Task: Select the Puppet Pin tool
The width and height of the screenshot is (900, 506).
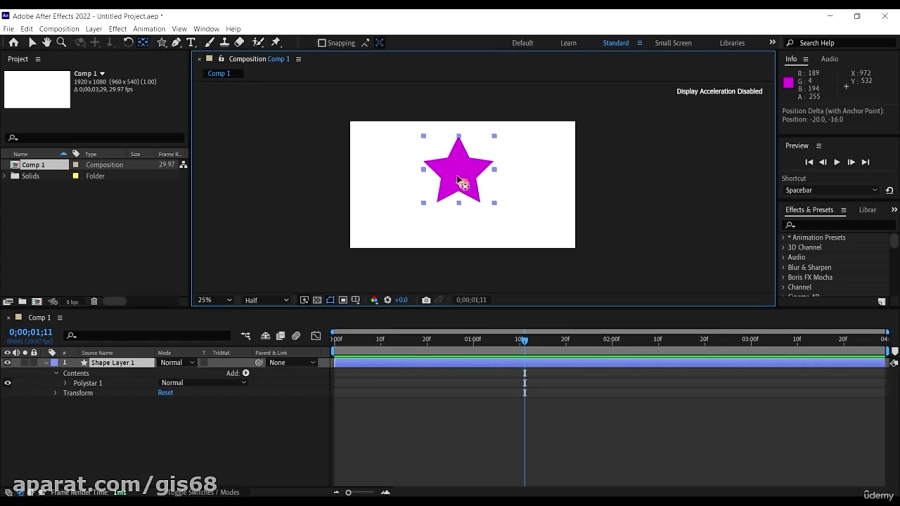Action: [x=276, y=42]
